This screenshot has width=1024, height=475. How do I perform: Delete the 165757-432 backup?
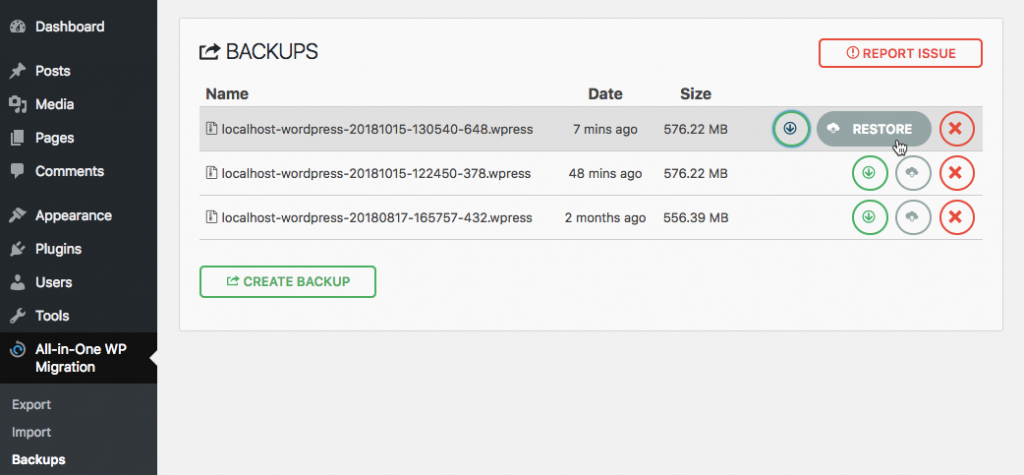[x=957, y=218]
